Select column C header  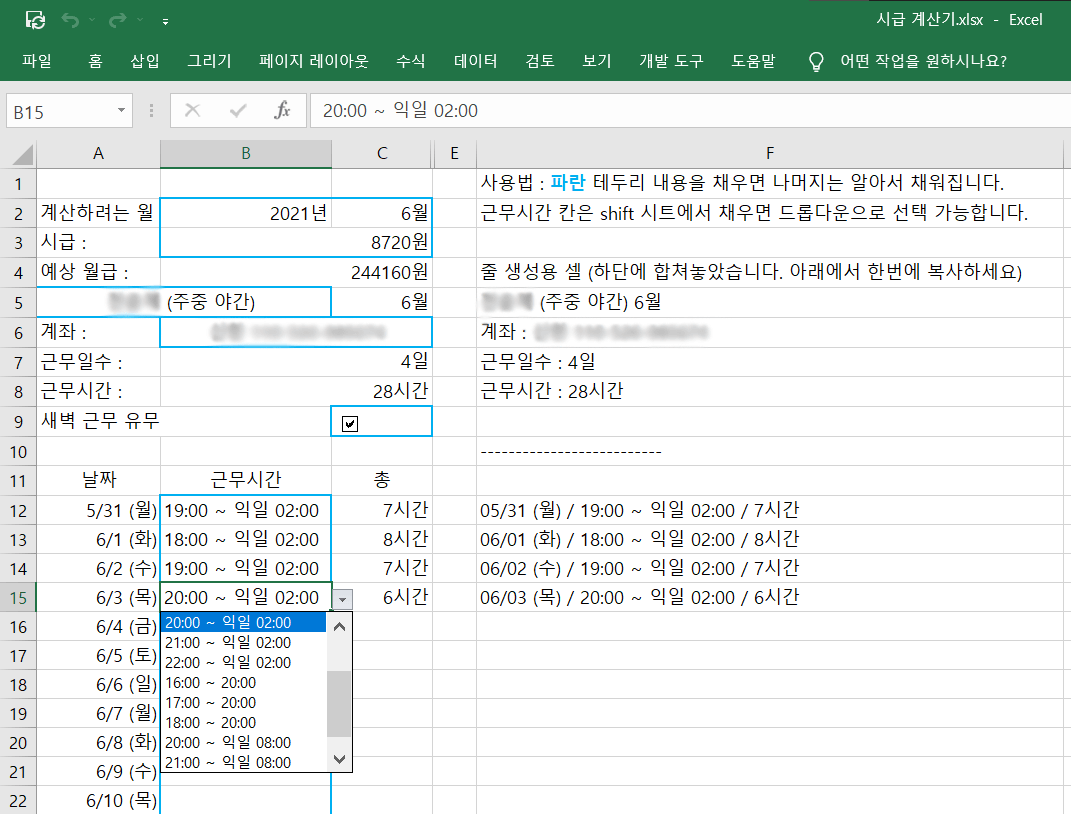[382, 154]
